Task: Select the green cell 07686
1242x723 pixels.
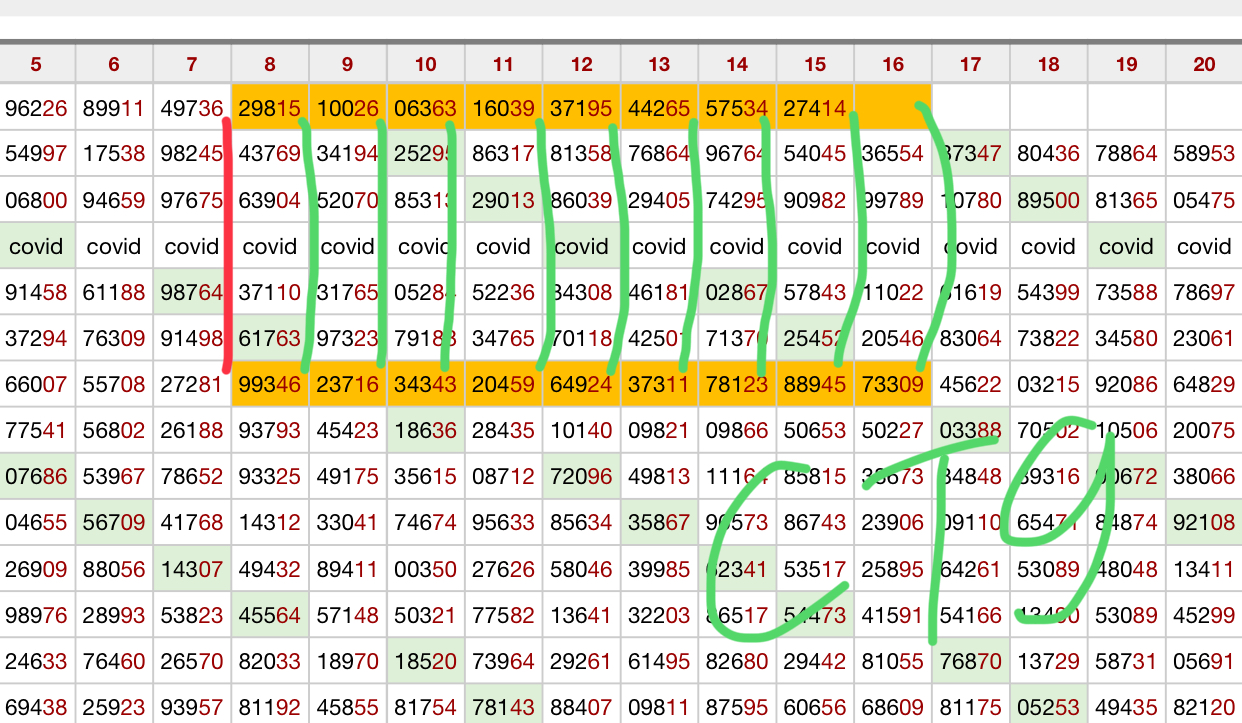Action: pos(36,476)
